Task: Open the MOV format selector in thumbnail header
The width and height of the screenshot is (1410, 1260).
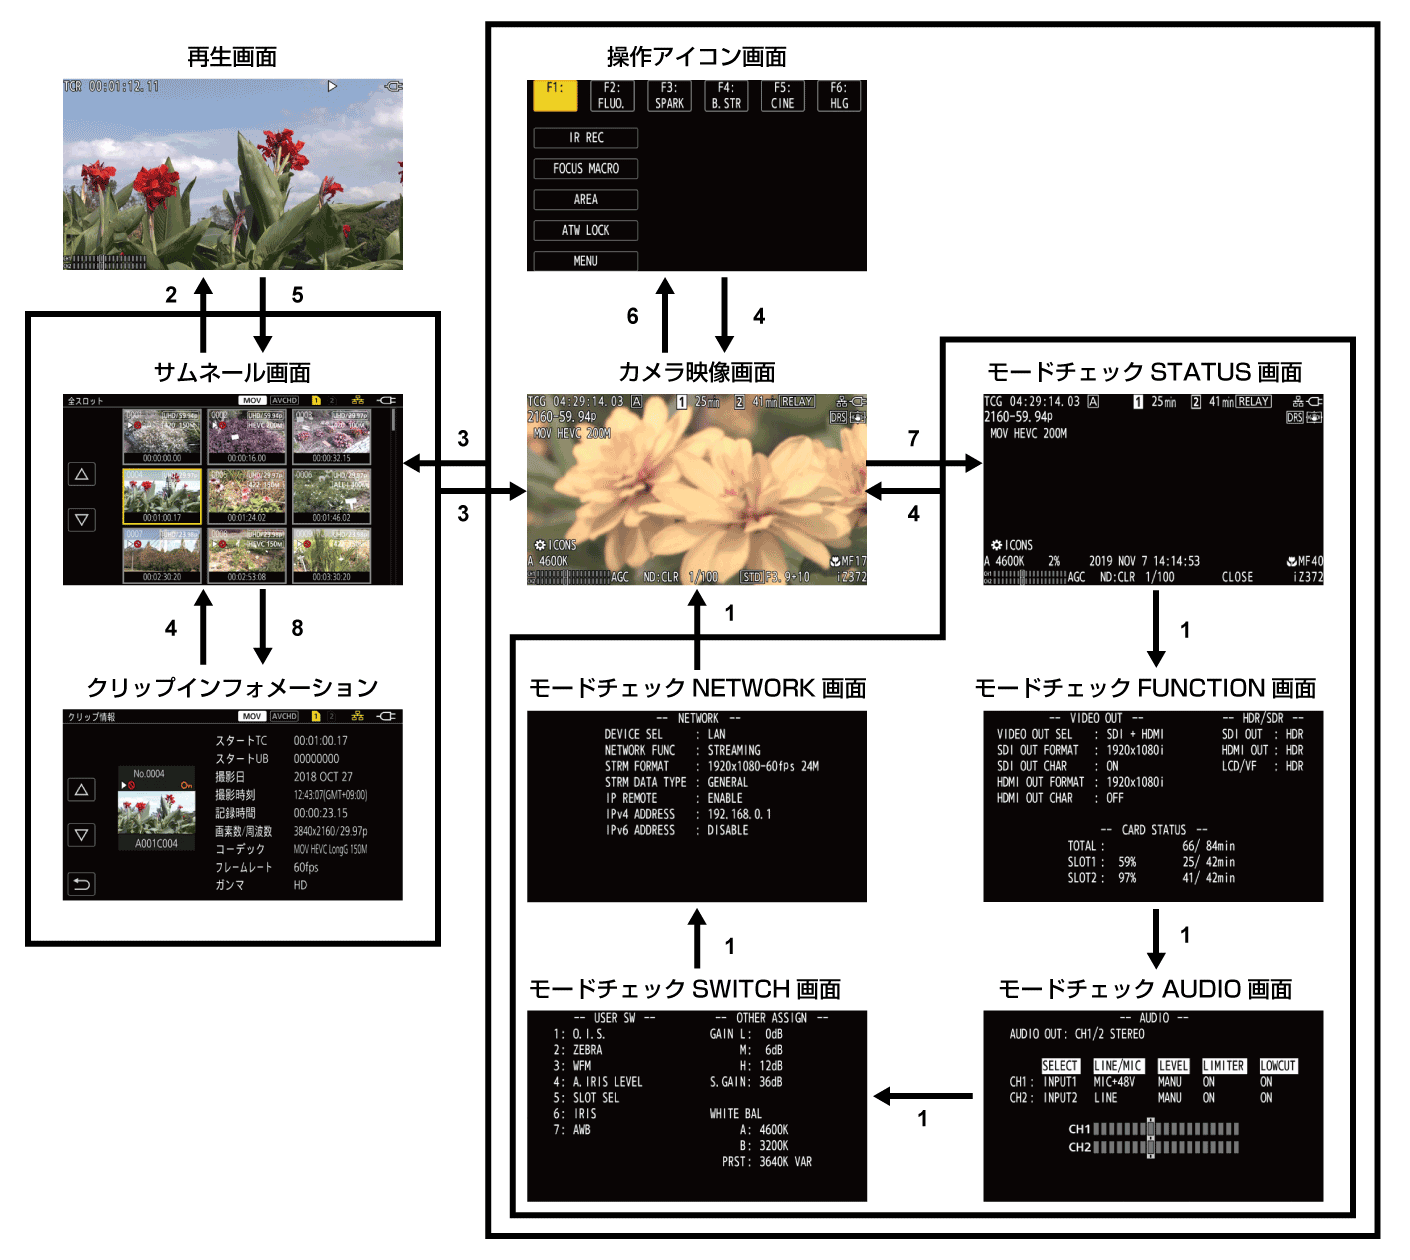Action: click(253, 400)
